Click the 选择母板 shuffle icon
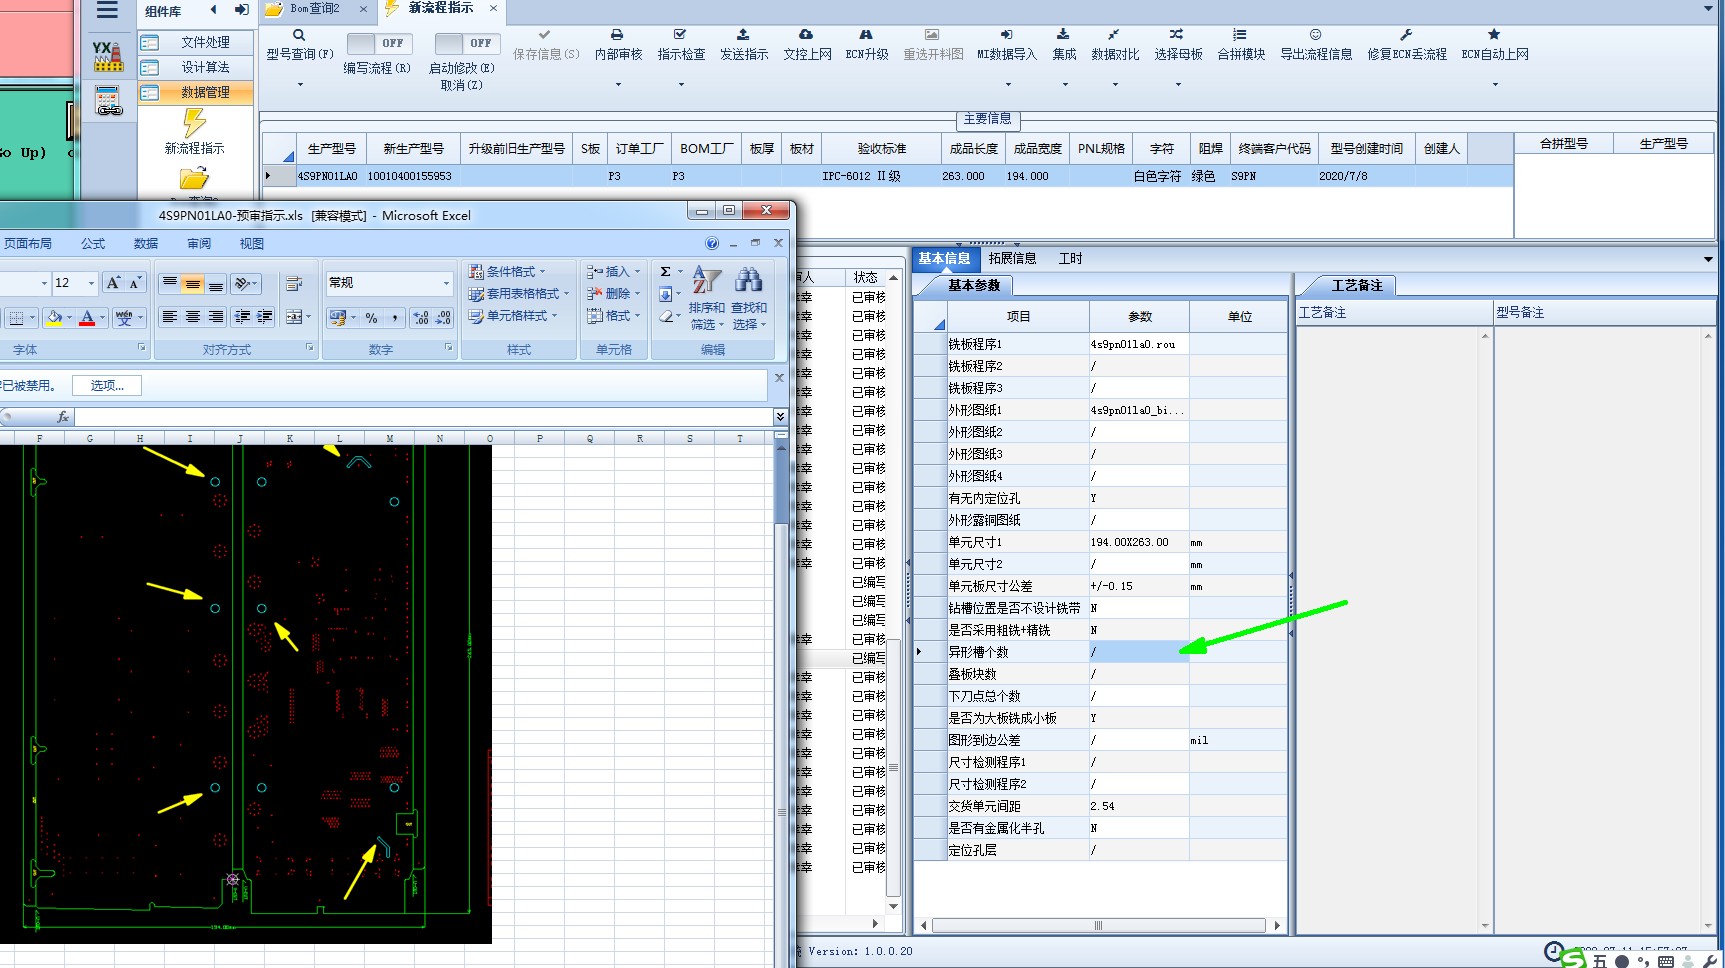The height and width of the screenshot is (968, 1725). 1177,35
